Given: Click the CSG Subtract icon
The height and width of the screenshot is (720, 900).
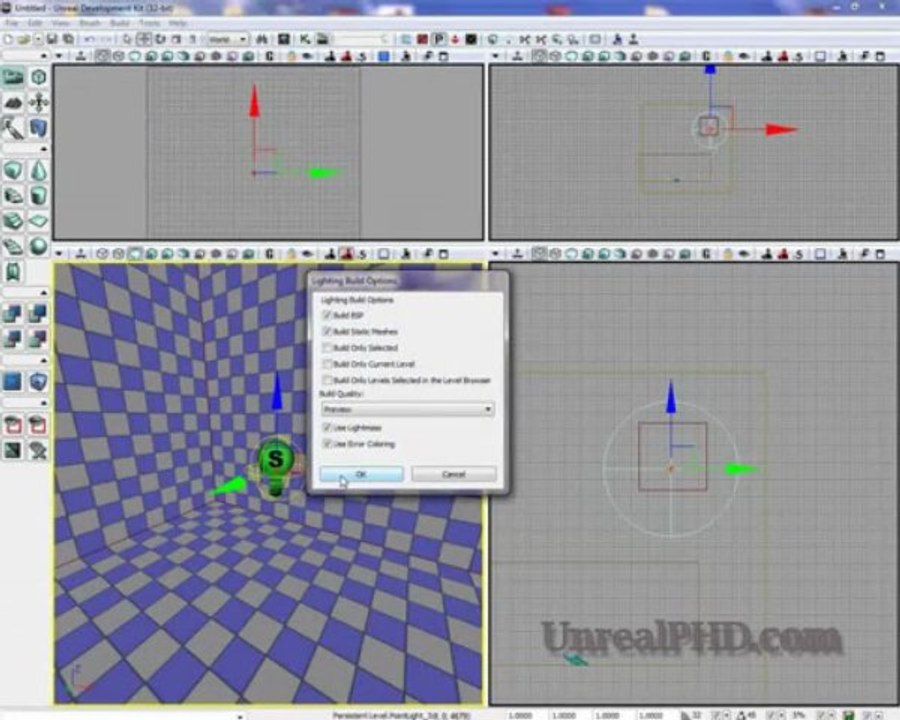Looking at the screenshot, I should [38, 313].
